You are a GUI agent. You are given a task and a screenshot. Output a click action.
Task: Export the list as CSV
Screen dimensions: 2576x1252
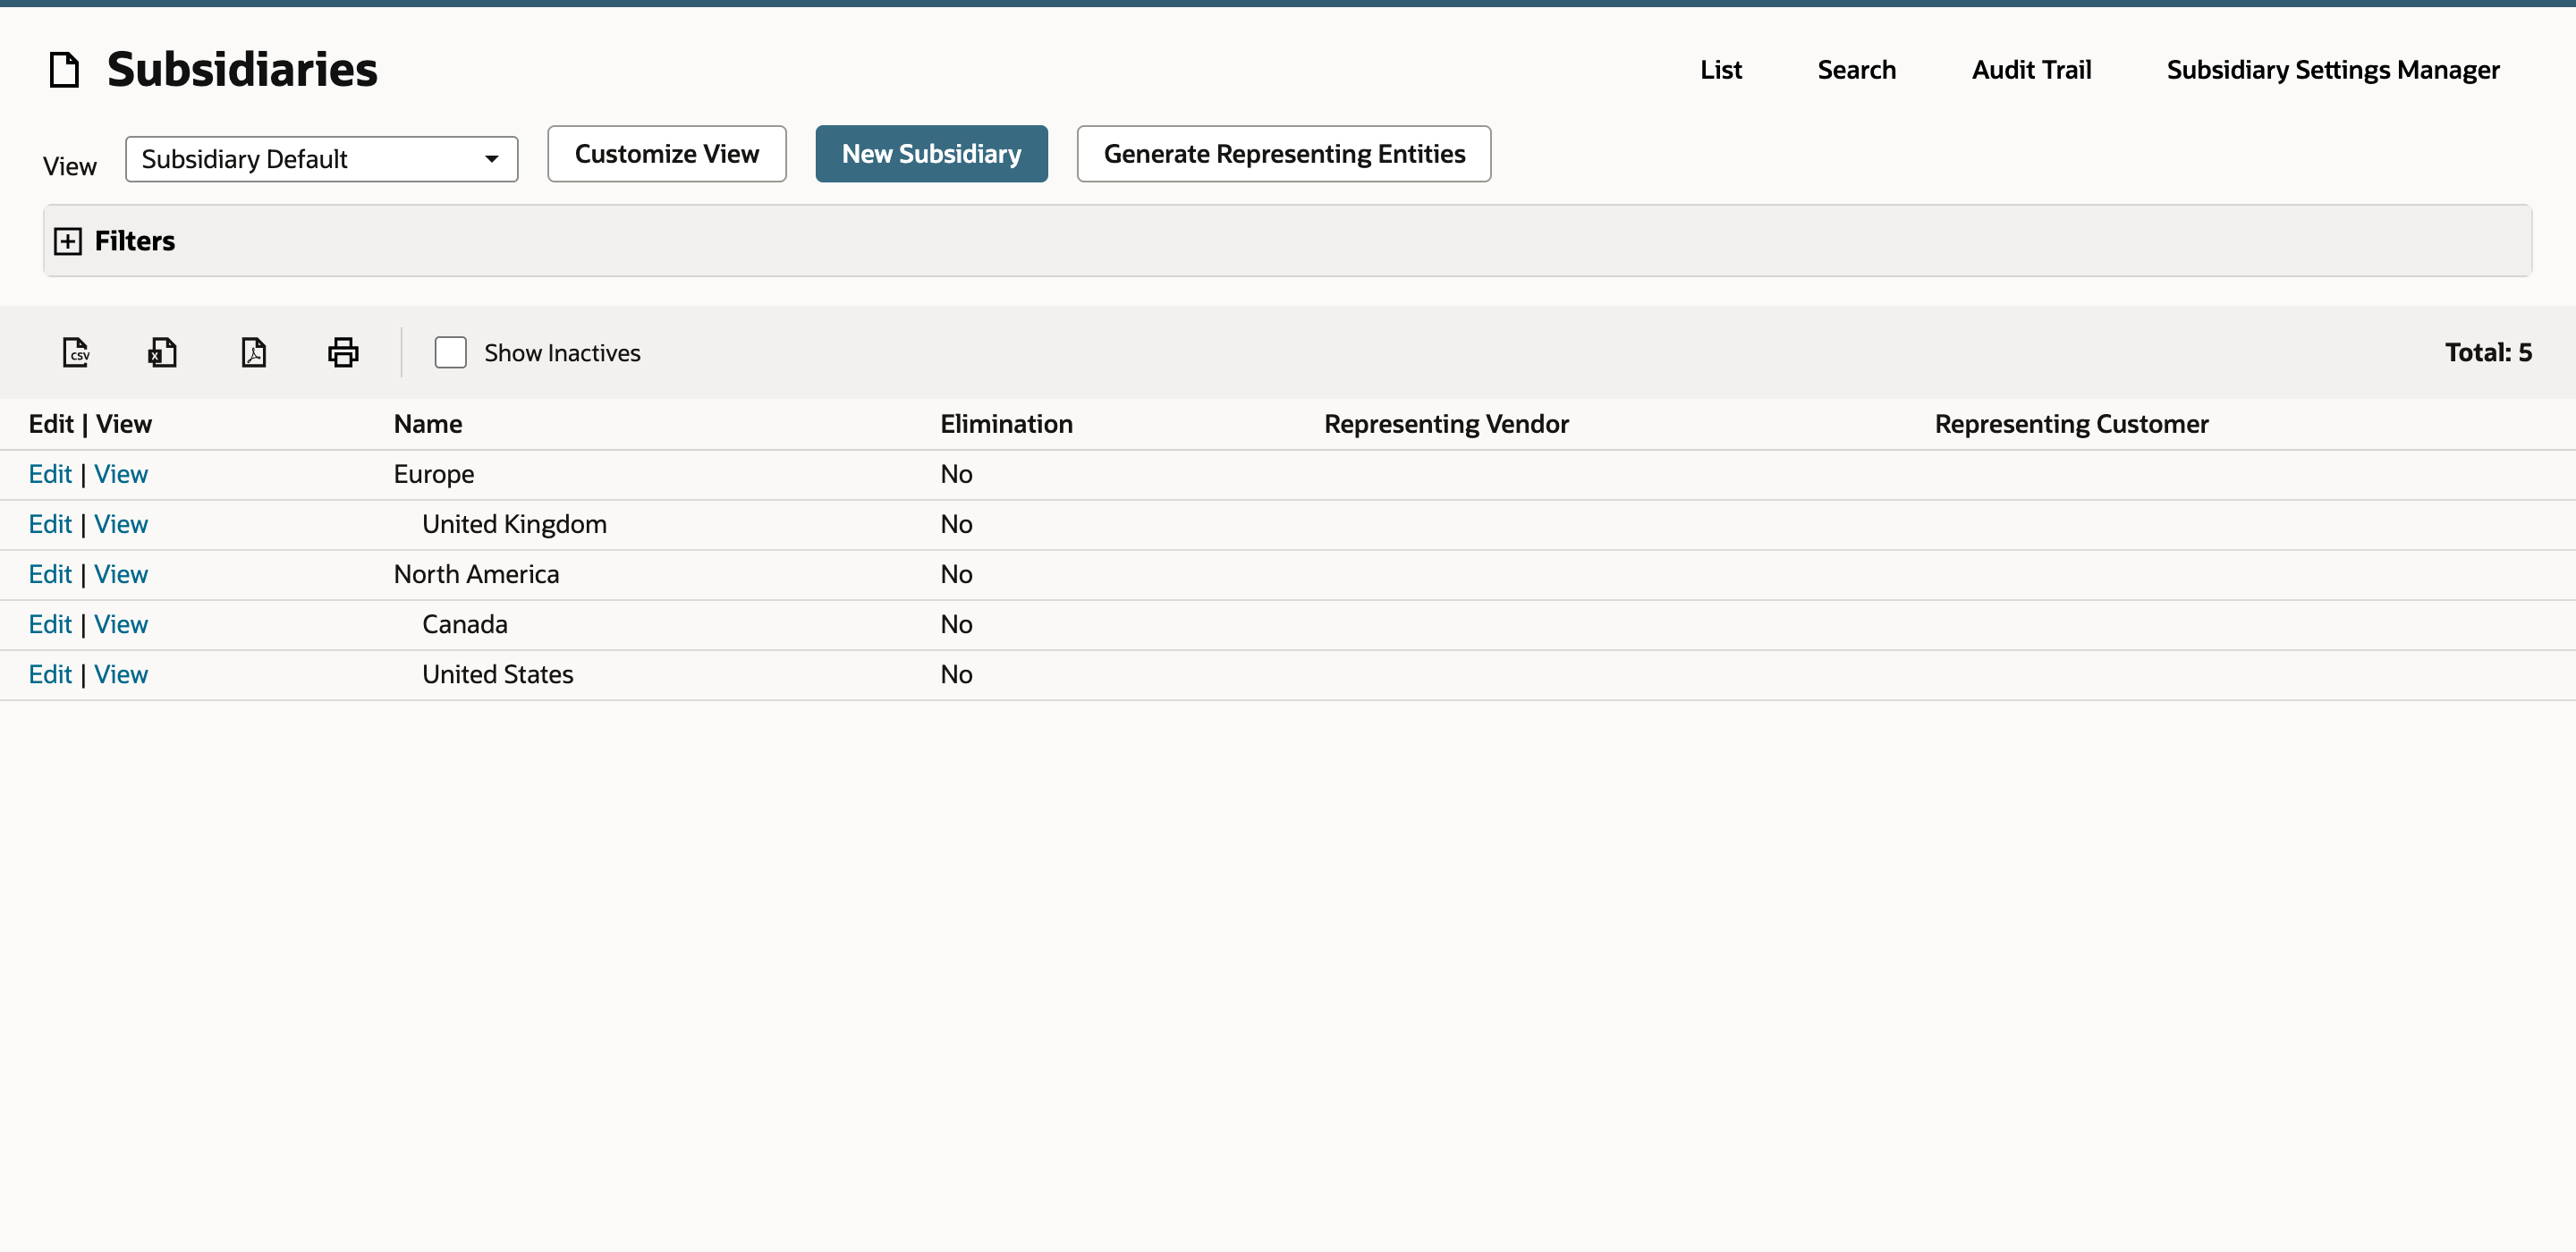pyautogui.click(x=76, y=352)
